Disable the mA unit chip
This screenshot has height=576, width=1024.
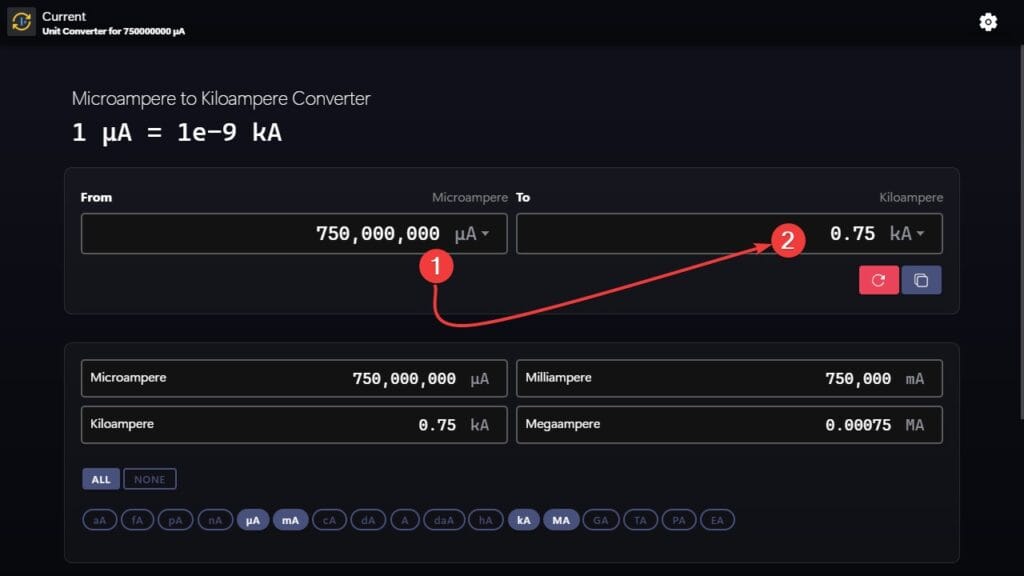(291, 520)
